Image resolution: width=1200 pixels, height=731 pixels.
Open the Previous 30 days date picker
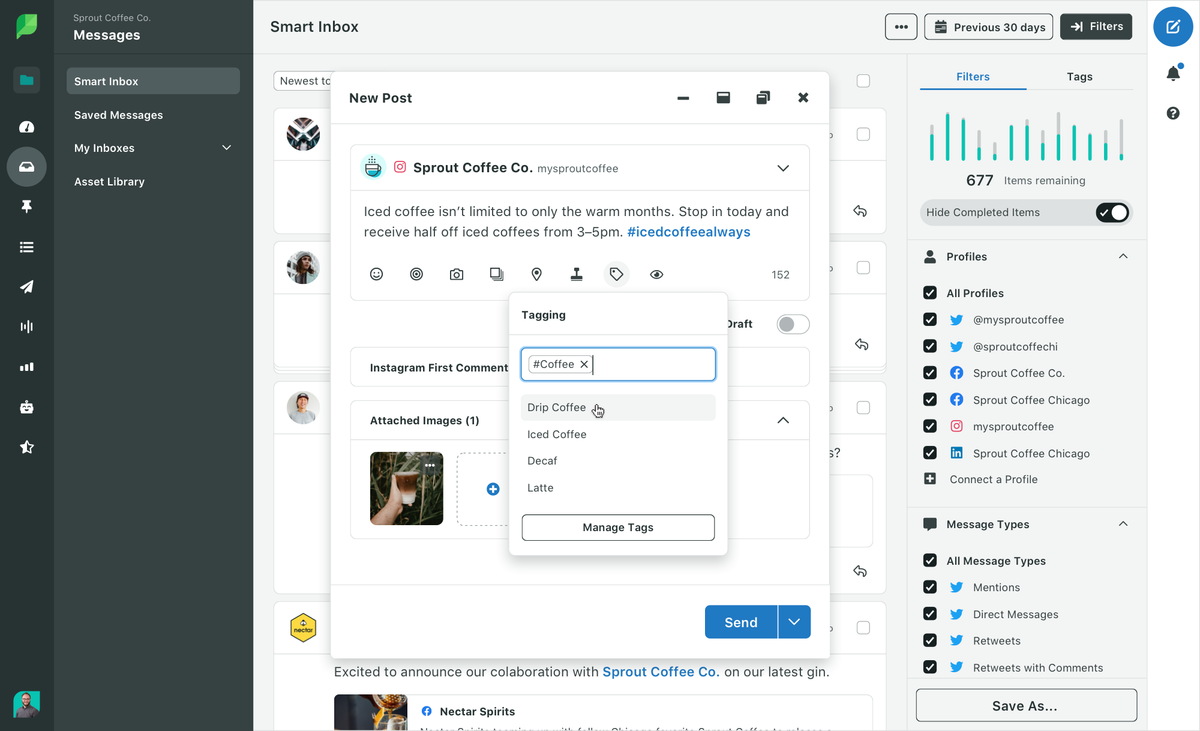click(989, 27)
